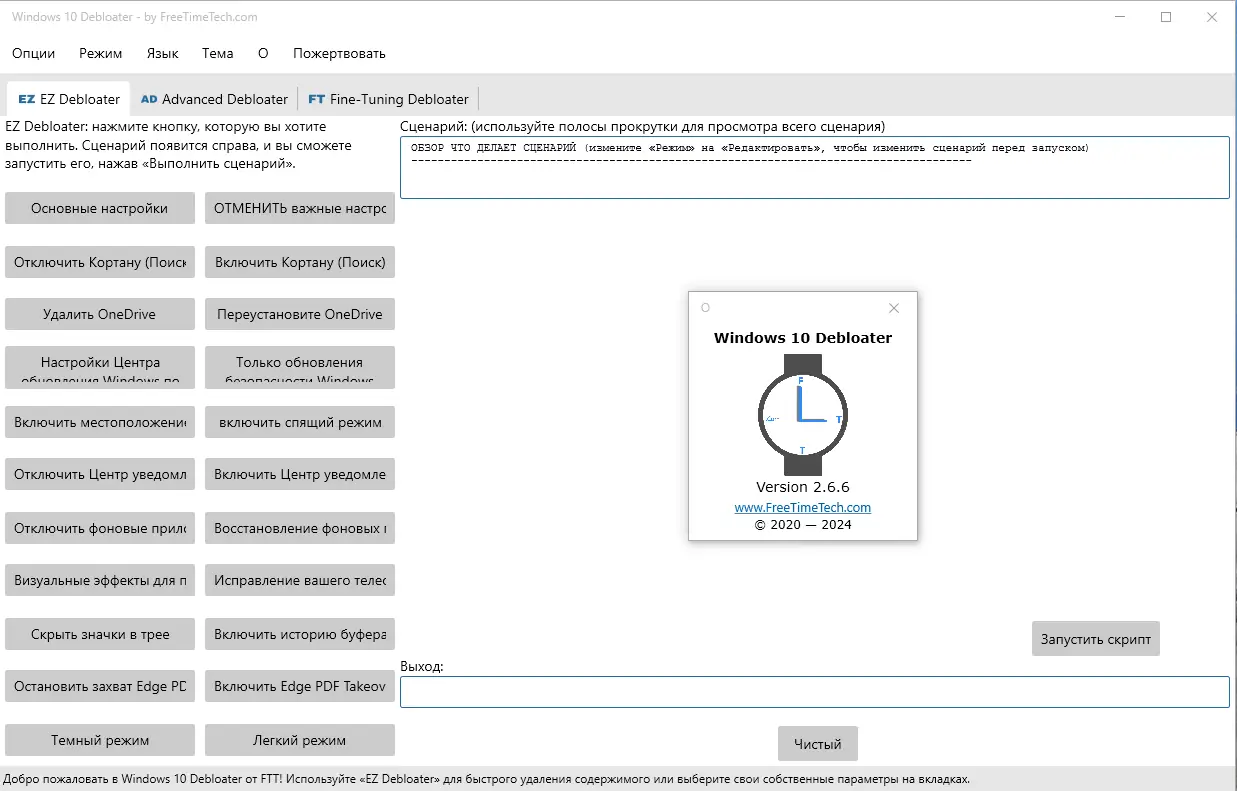The image size is (1237, 791).
Task: Click the status bar welcome message
Action: tap(486, 779)
